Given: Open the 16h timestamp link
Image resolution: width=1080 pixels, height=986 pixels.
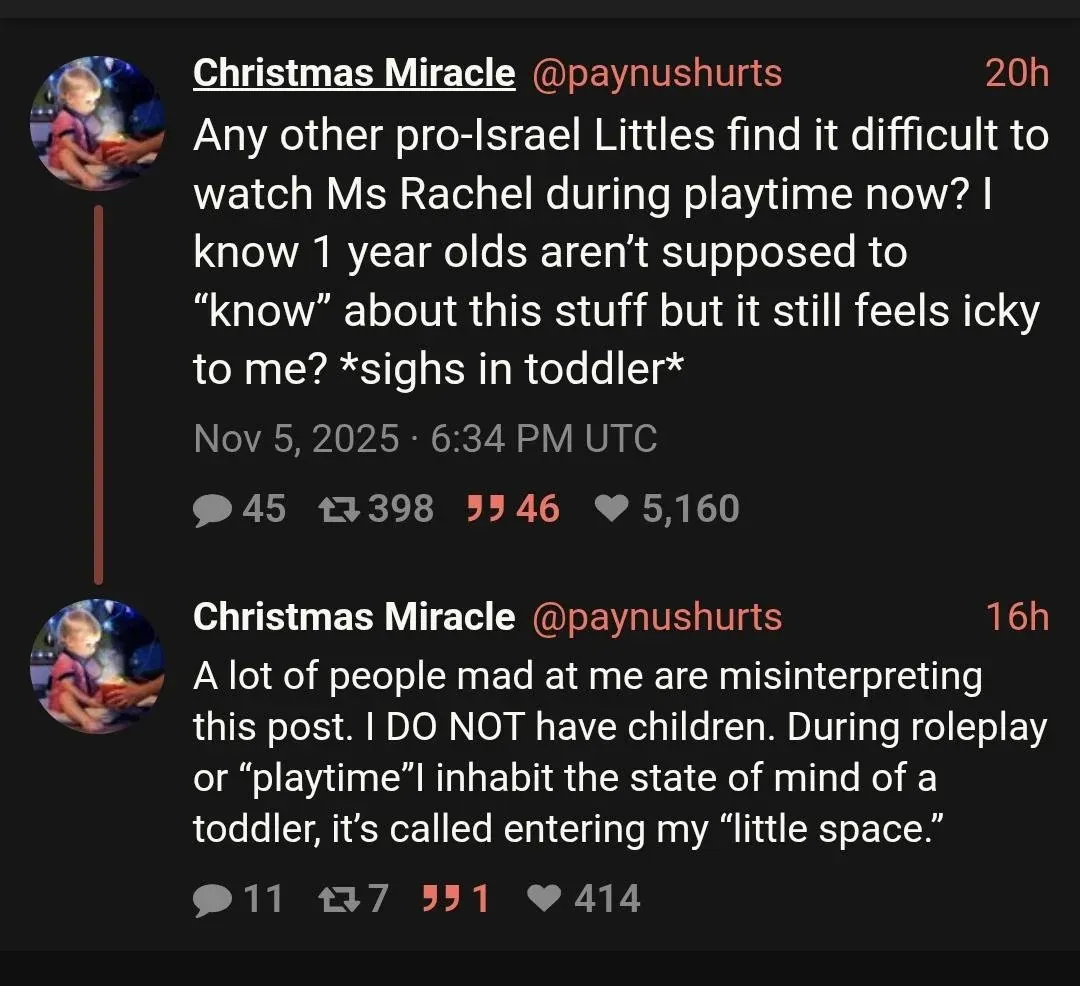Looking at the screenshot, I should pos(1017,617).
